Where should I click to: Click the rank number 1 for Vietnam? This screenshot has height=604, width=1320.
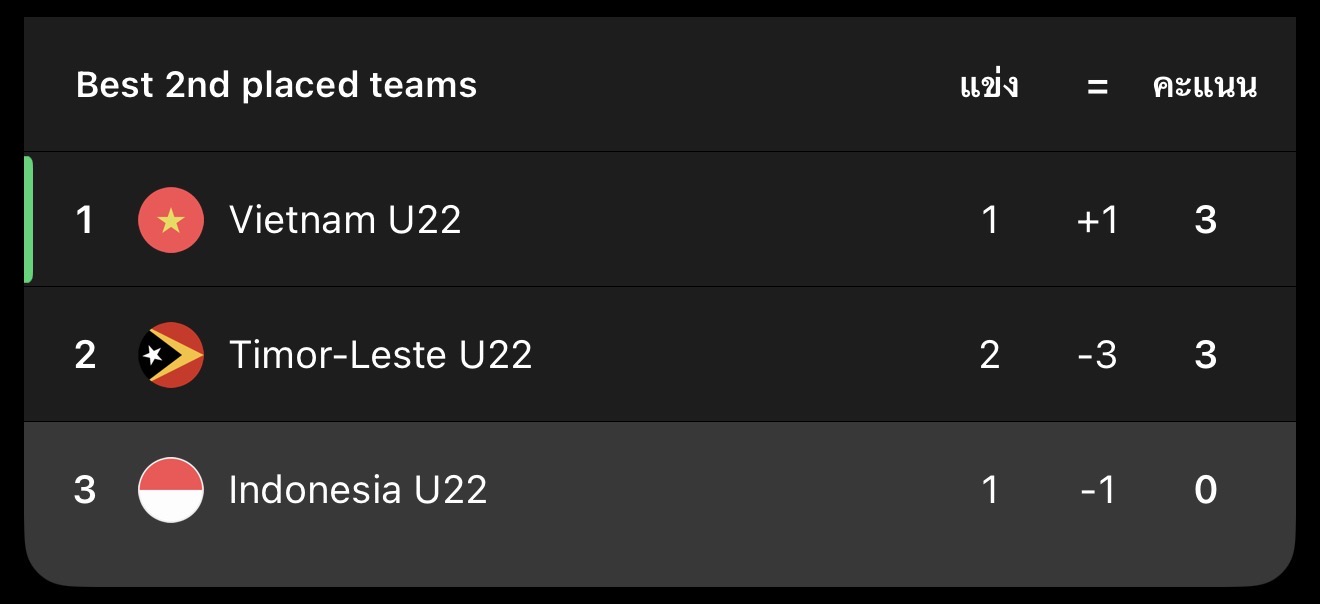coord(85,220)
